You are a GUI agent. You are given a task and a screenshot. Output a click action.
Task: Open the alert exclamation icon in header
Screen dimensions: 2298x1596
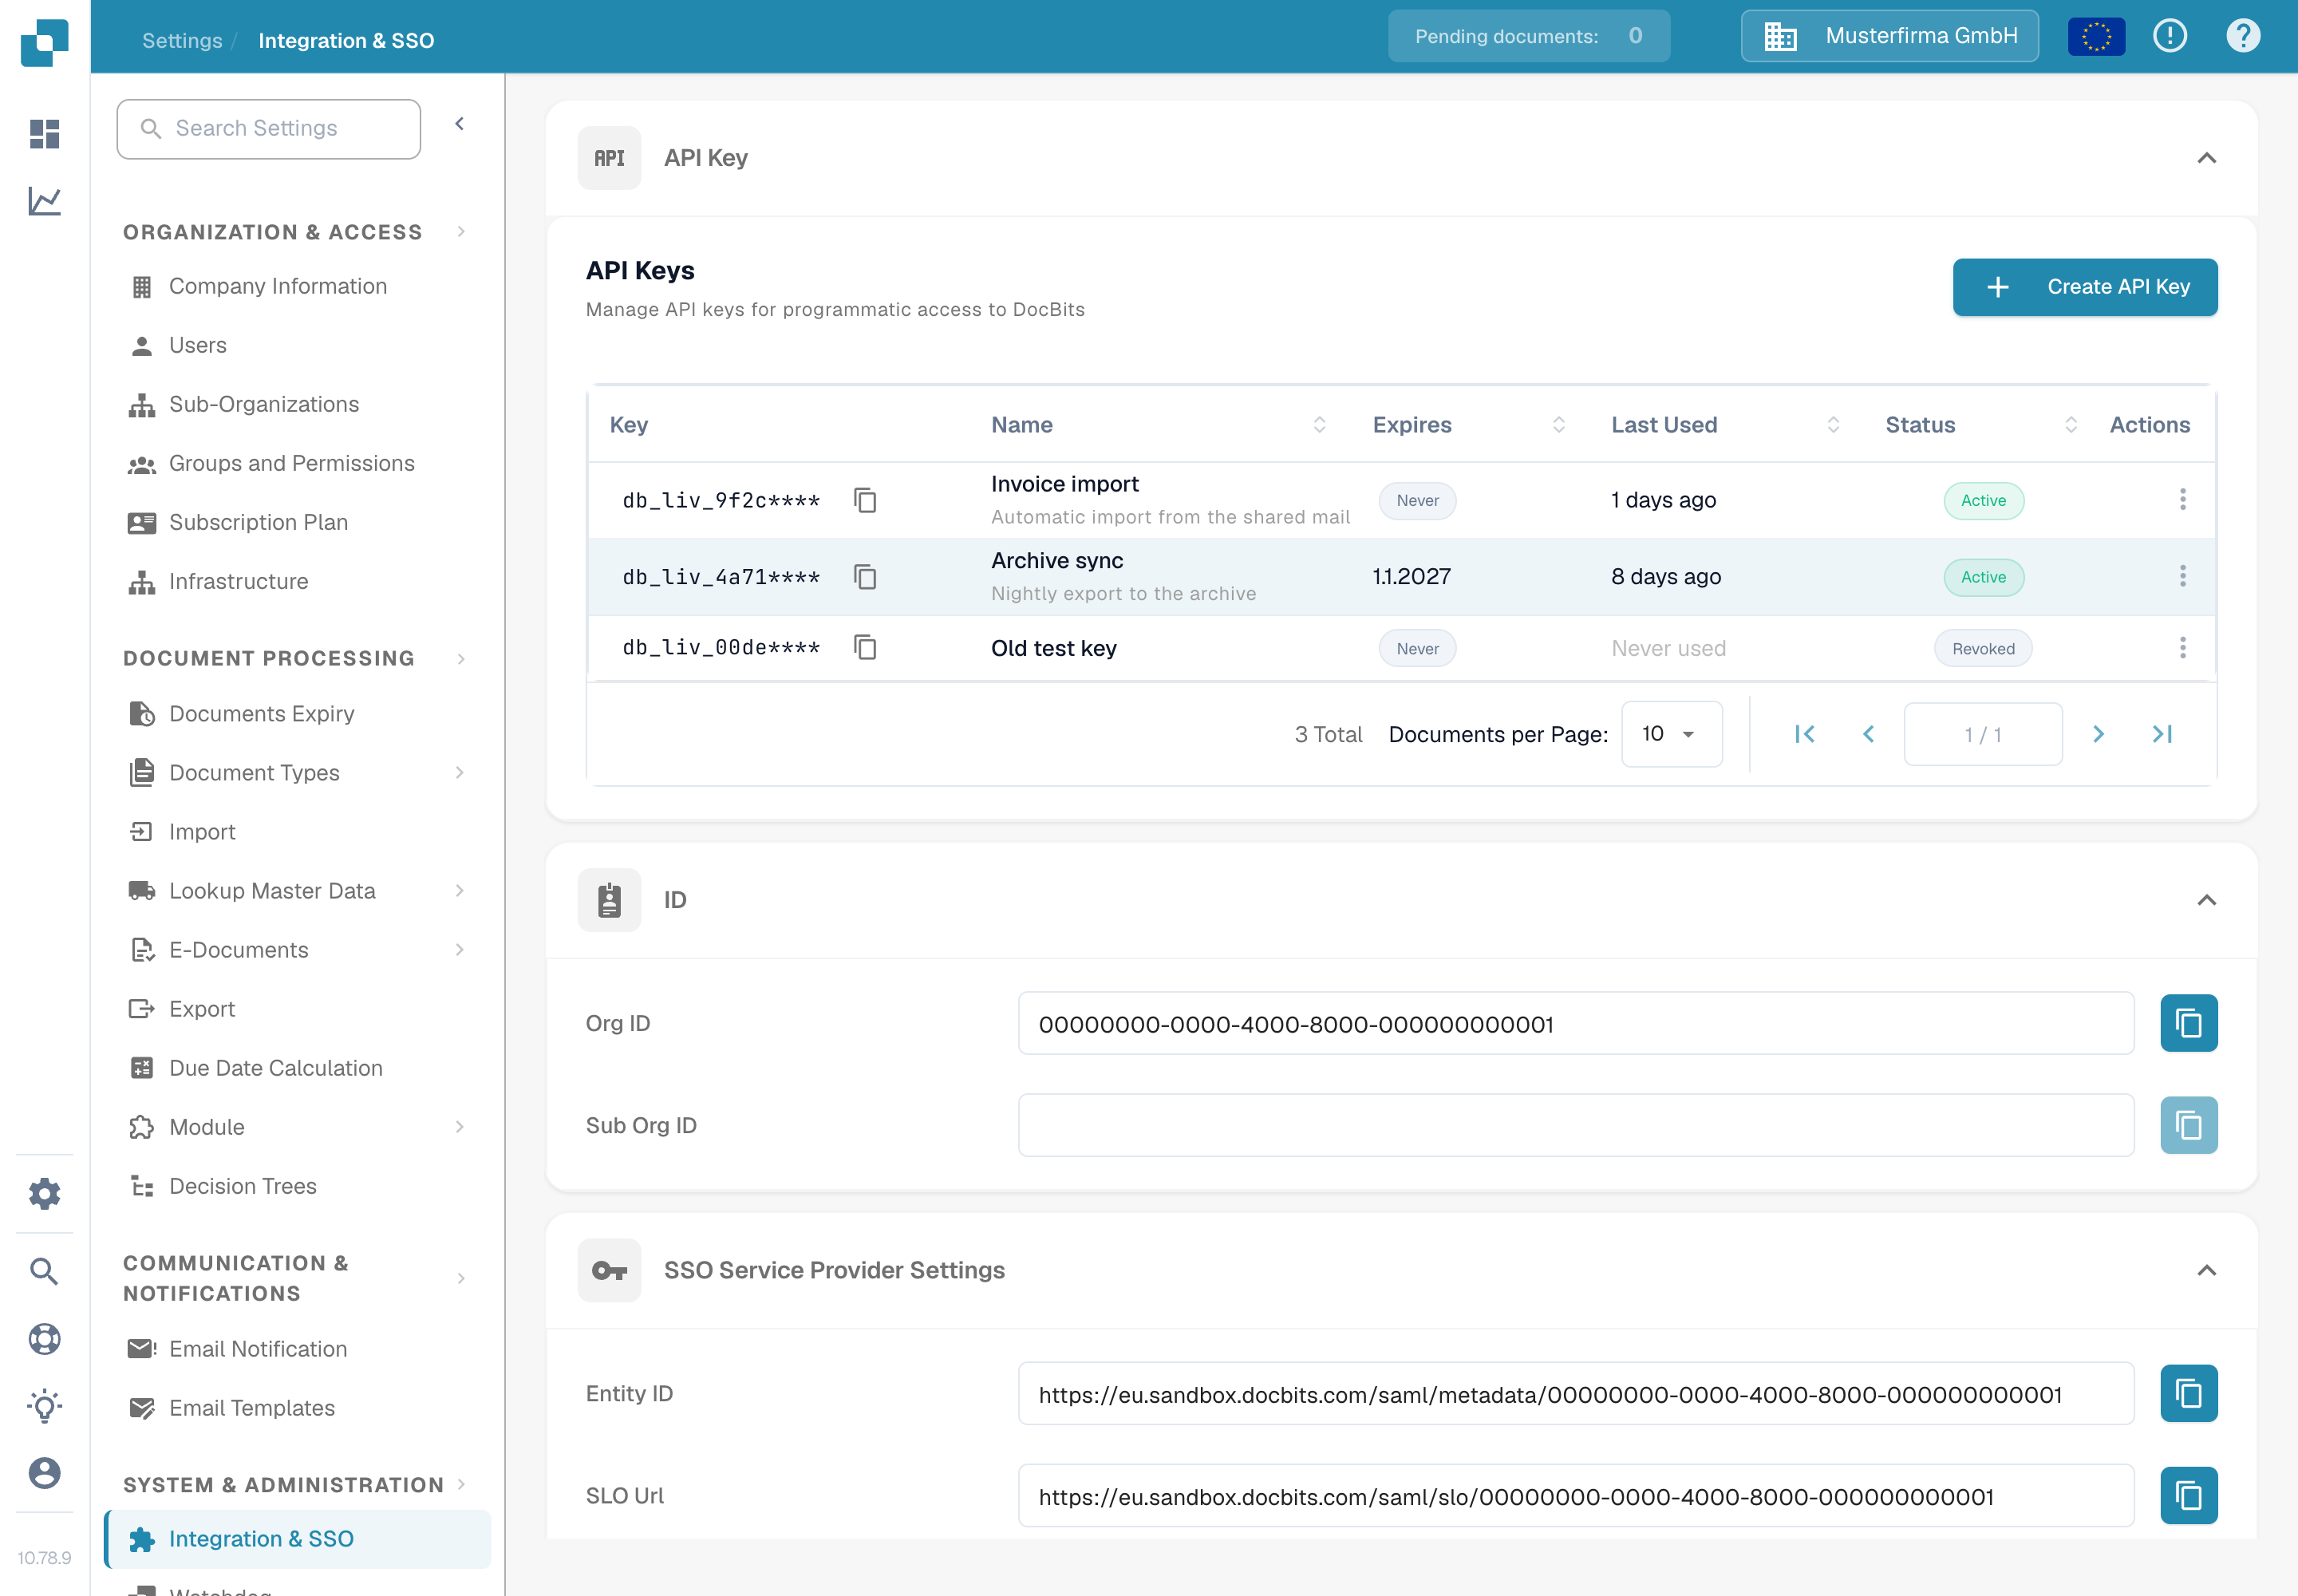coord(2169,36)
